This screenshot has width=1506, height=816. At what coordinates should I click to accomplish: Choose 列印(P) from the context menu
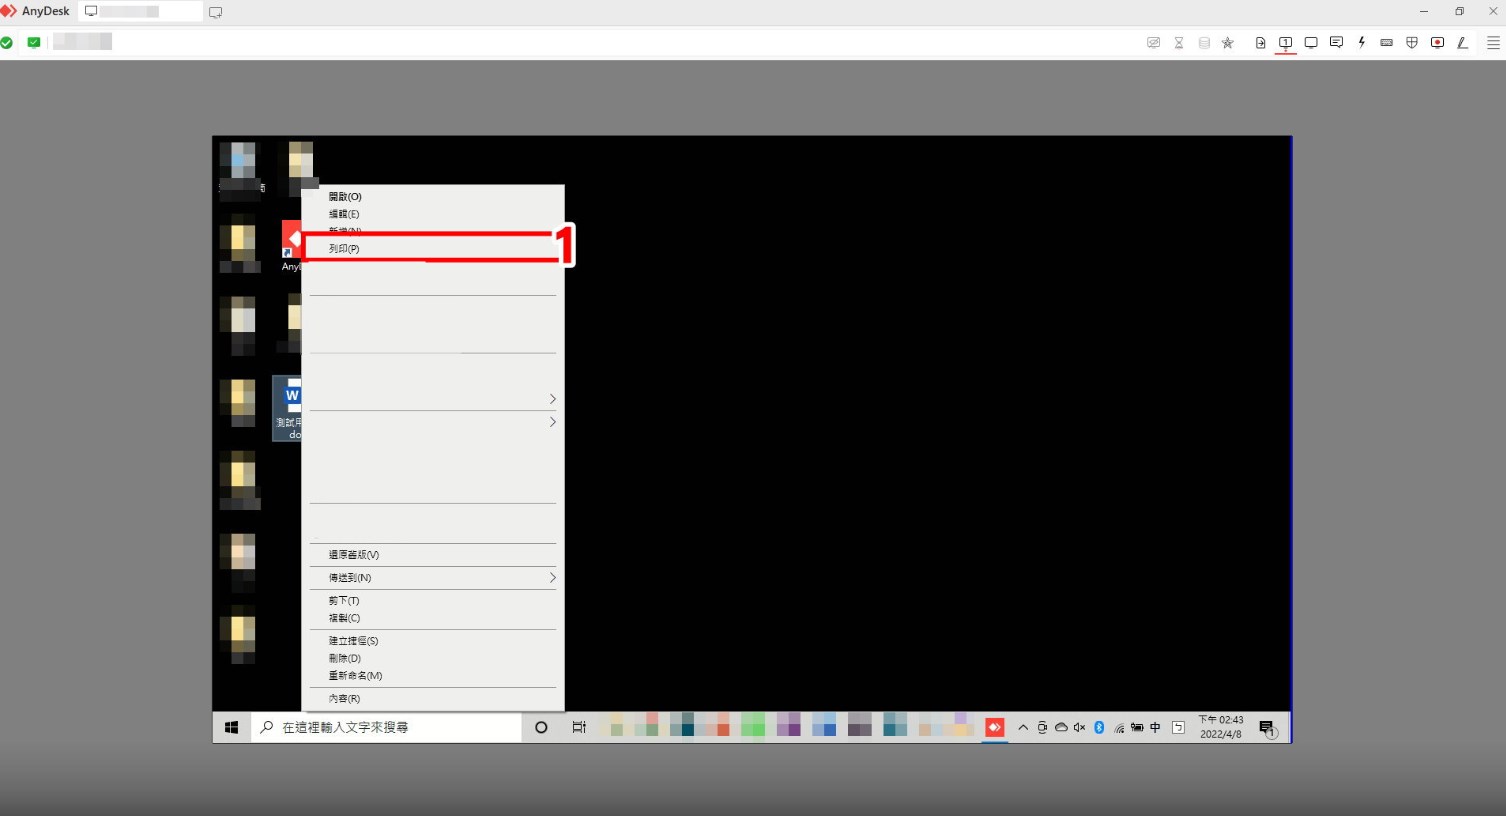point(344,249)
